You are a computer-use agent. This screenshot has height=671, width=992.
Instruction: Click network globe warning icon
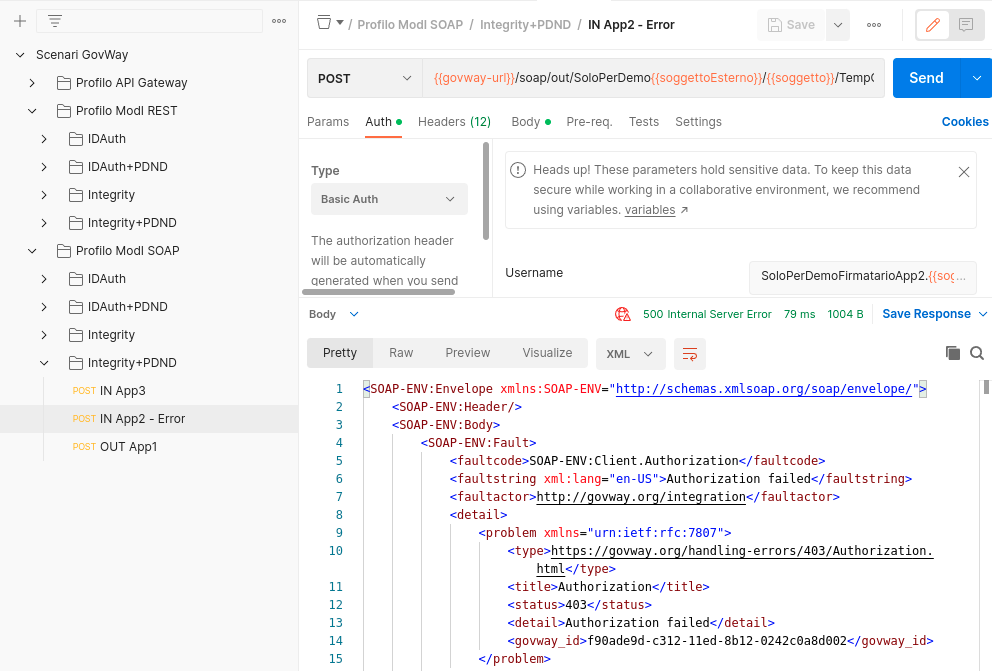coord(623,314)
